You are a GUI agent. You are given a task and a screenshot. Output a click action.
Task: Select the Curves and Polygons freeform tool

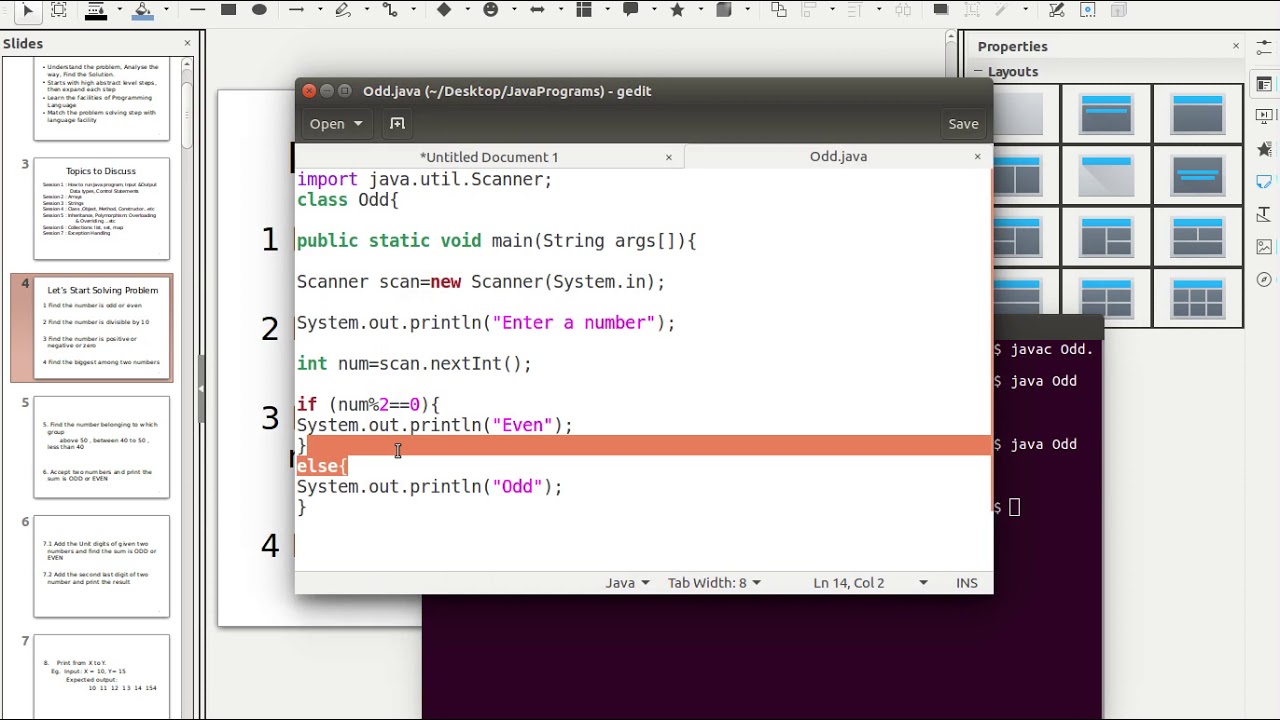pos(343,10)
